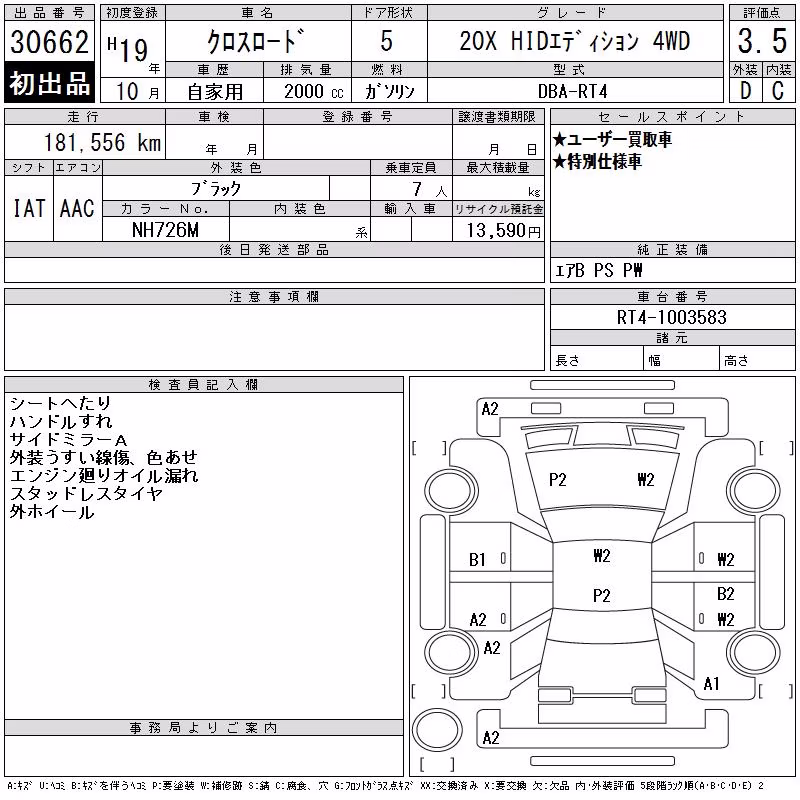Select the inspector note サイドミラーA
The width and height of the screenshot is (800, 800).
(68, 439)
